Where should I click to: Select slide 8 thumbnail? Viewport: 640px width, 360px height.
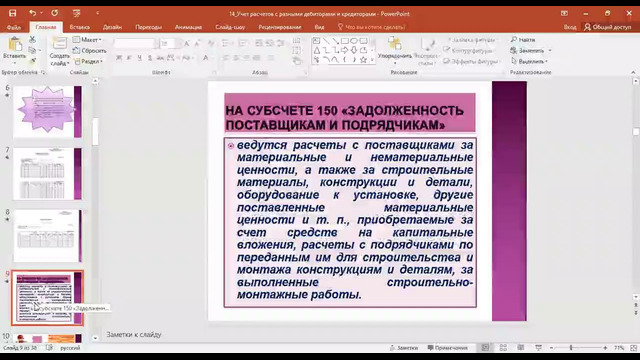pyautogui.click(x=47, y=236)
